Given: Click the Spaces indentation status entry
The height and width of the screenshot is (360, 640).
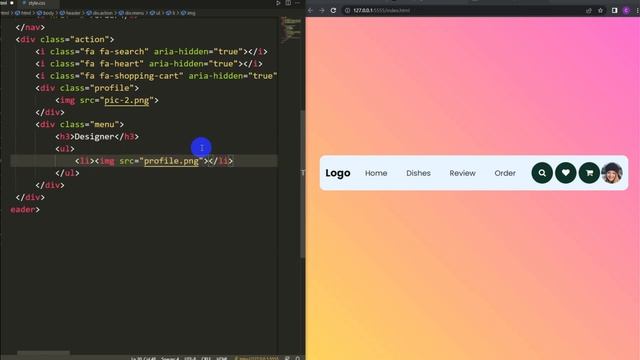Looking at the screenshot, I should [170, 358].
